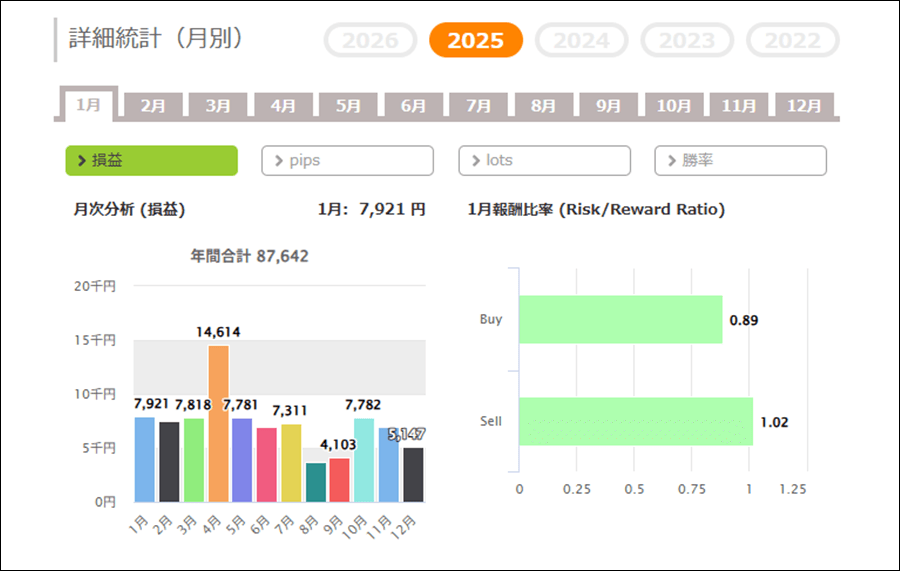The height and width of the screenshot is (571, 900).
Task: Click the blue January bar in chart
Action: pyautogui.click(x=145, y=459)
